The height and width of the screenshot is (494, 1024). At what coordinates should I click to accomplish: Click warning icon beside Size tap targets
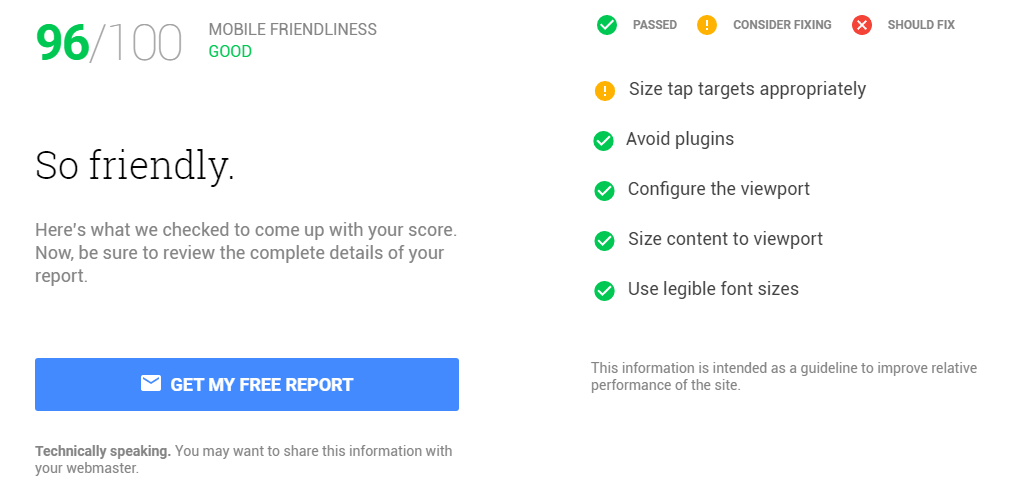point(605,91)
